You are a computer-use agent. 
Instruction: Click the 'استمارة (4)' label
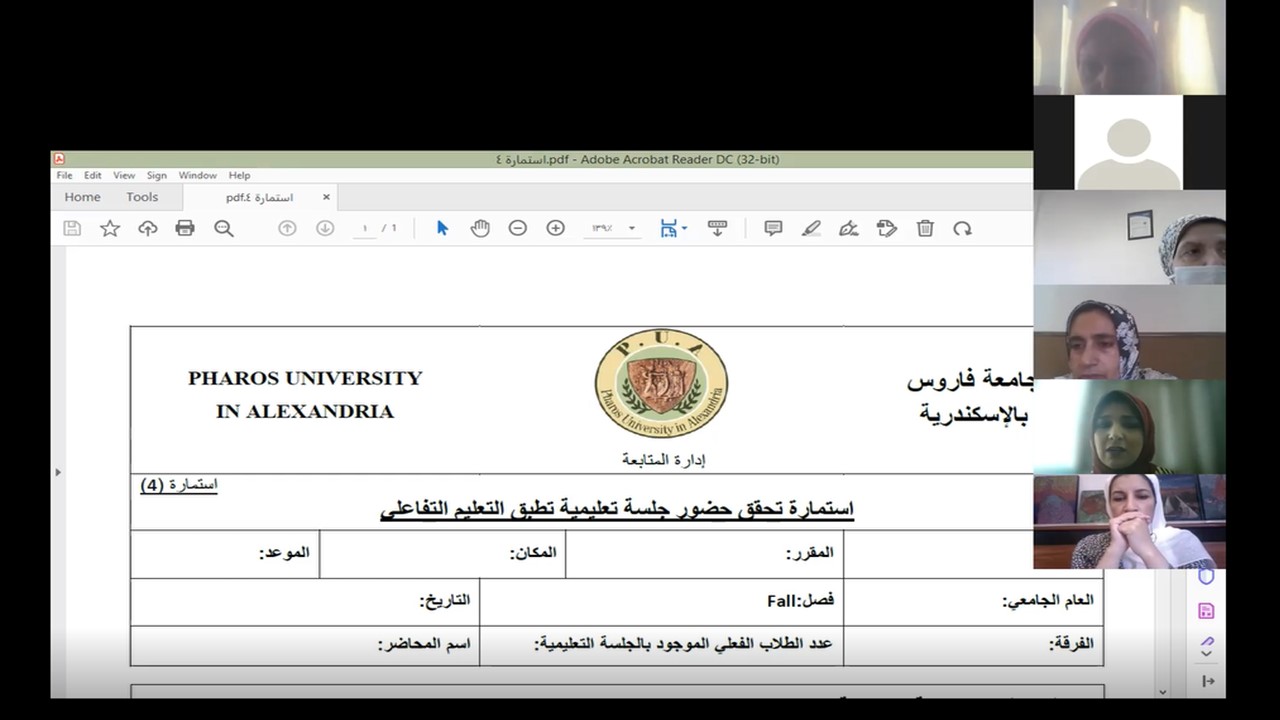pos(179,486)
